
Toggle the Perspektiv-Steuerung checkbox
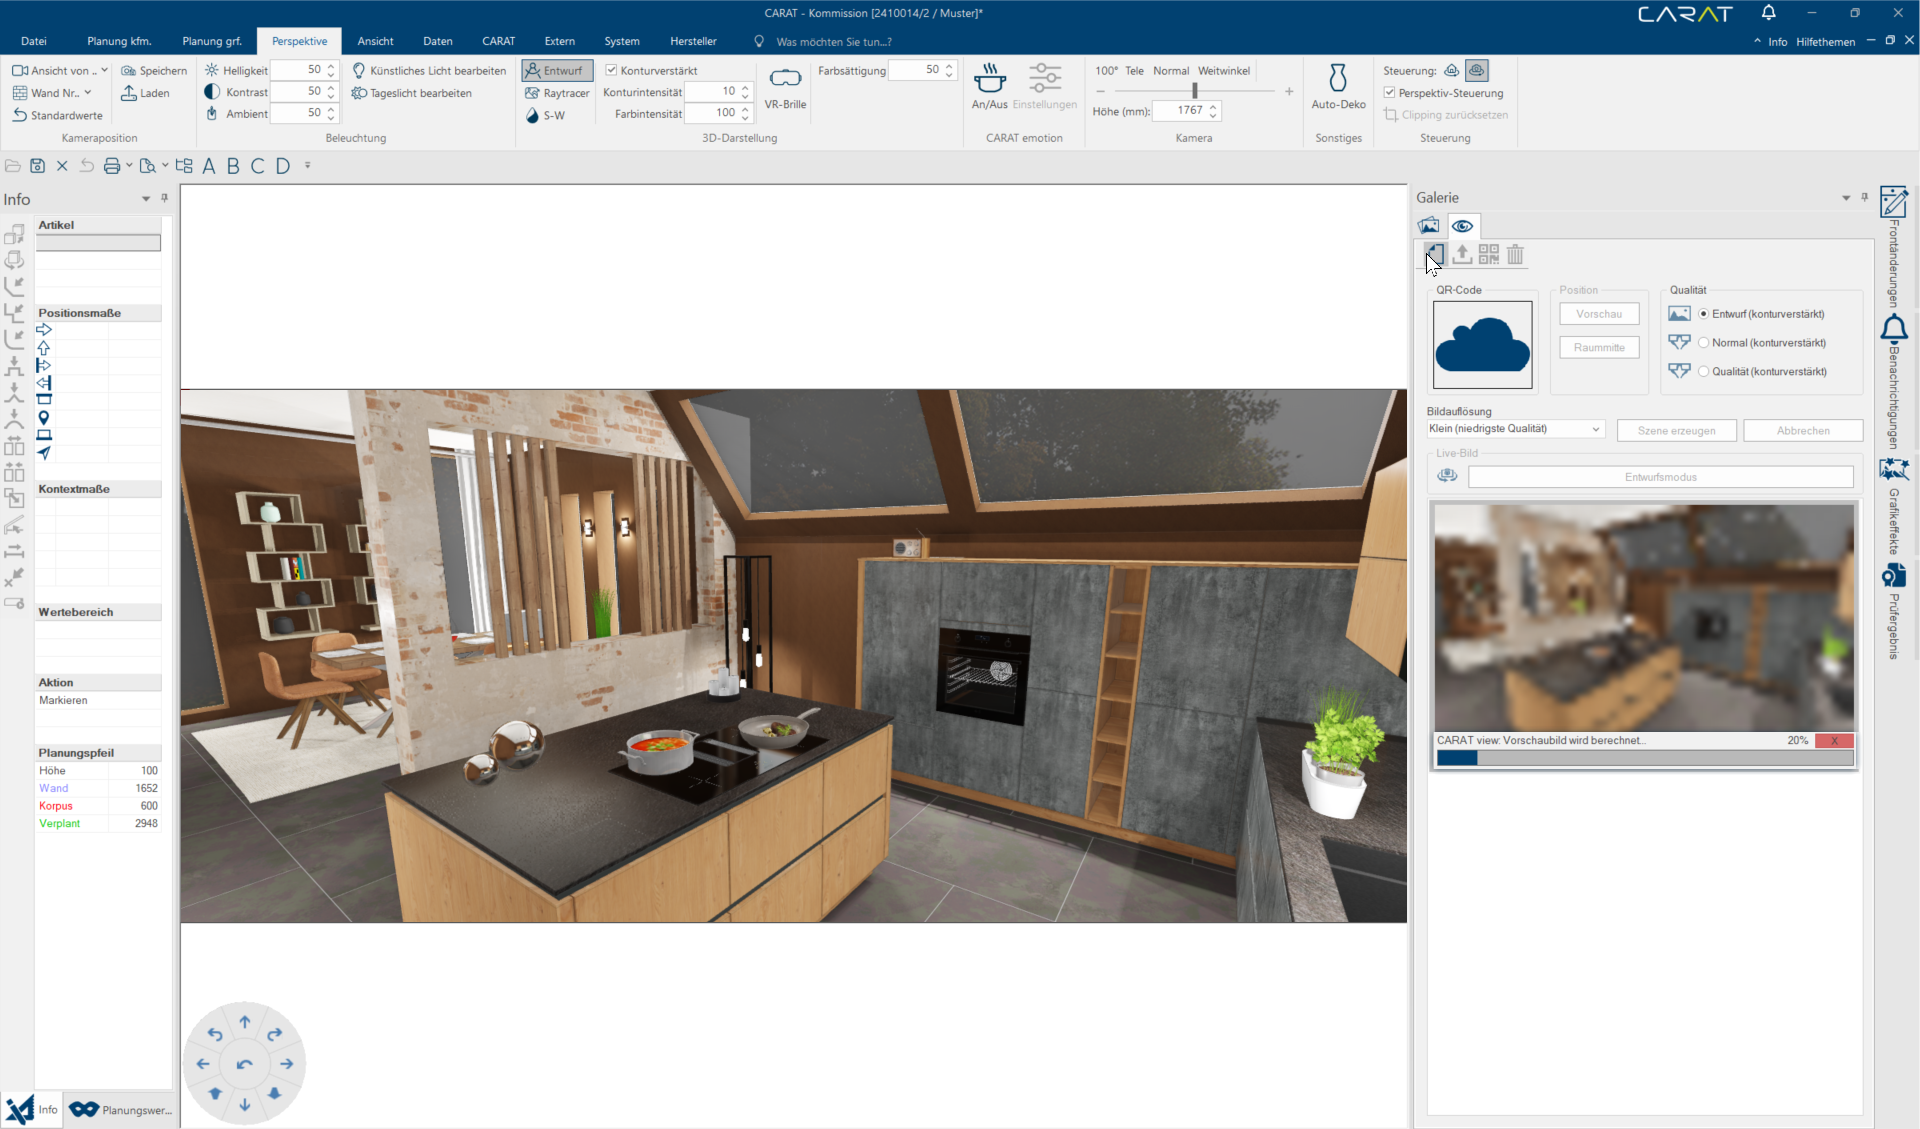click(x=1389, y=93)
